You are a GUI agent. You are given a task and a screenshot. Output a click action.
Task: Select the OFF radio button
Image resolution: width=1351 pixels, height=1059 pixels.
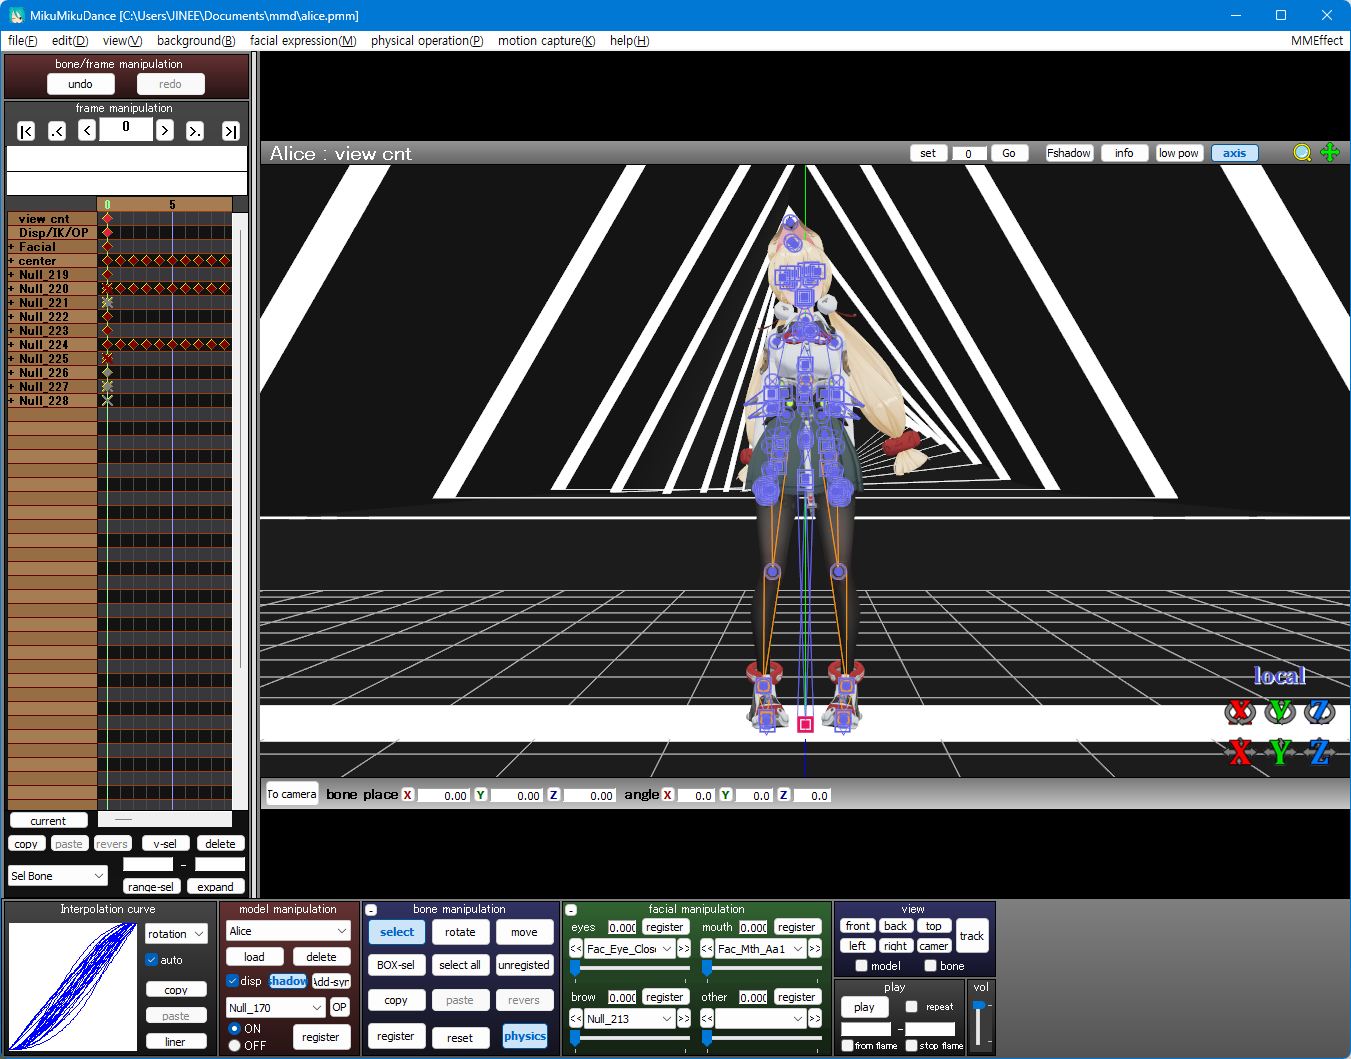[234, 1045]
